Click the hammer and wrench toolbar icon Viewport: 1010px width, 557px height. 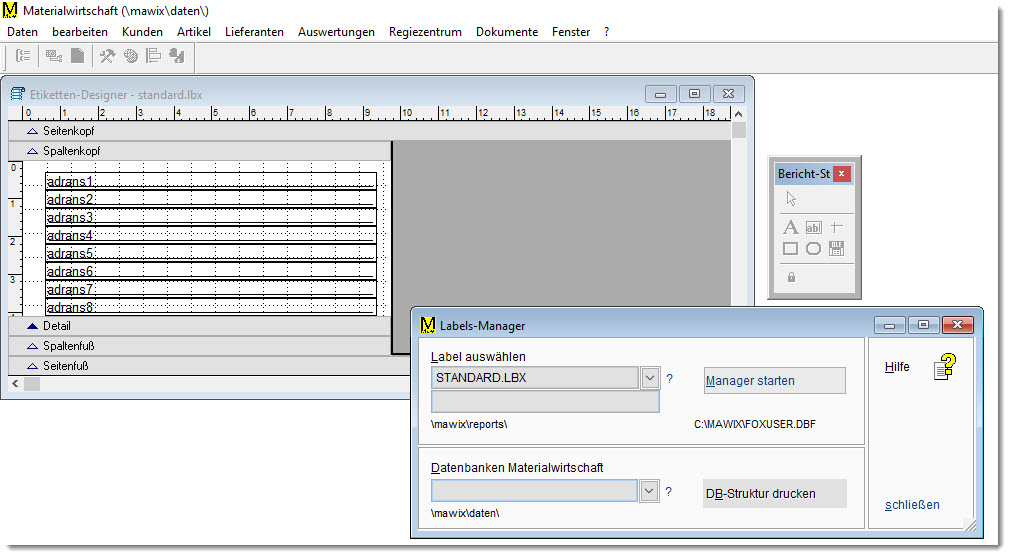(x=107, y=57)
